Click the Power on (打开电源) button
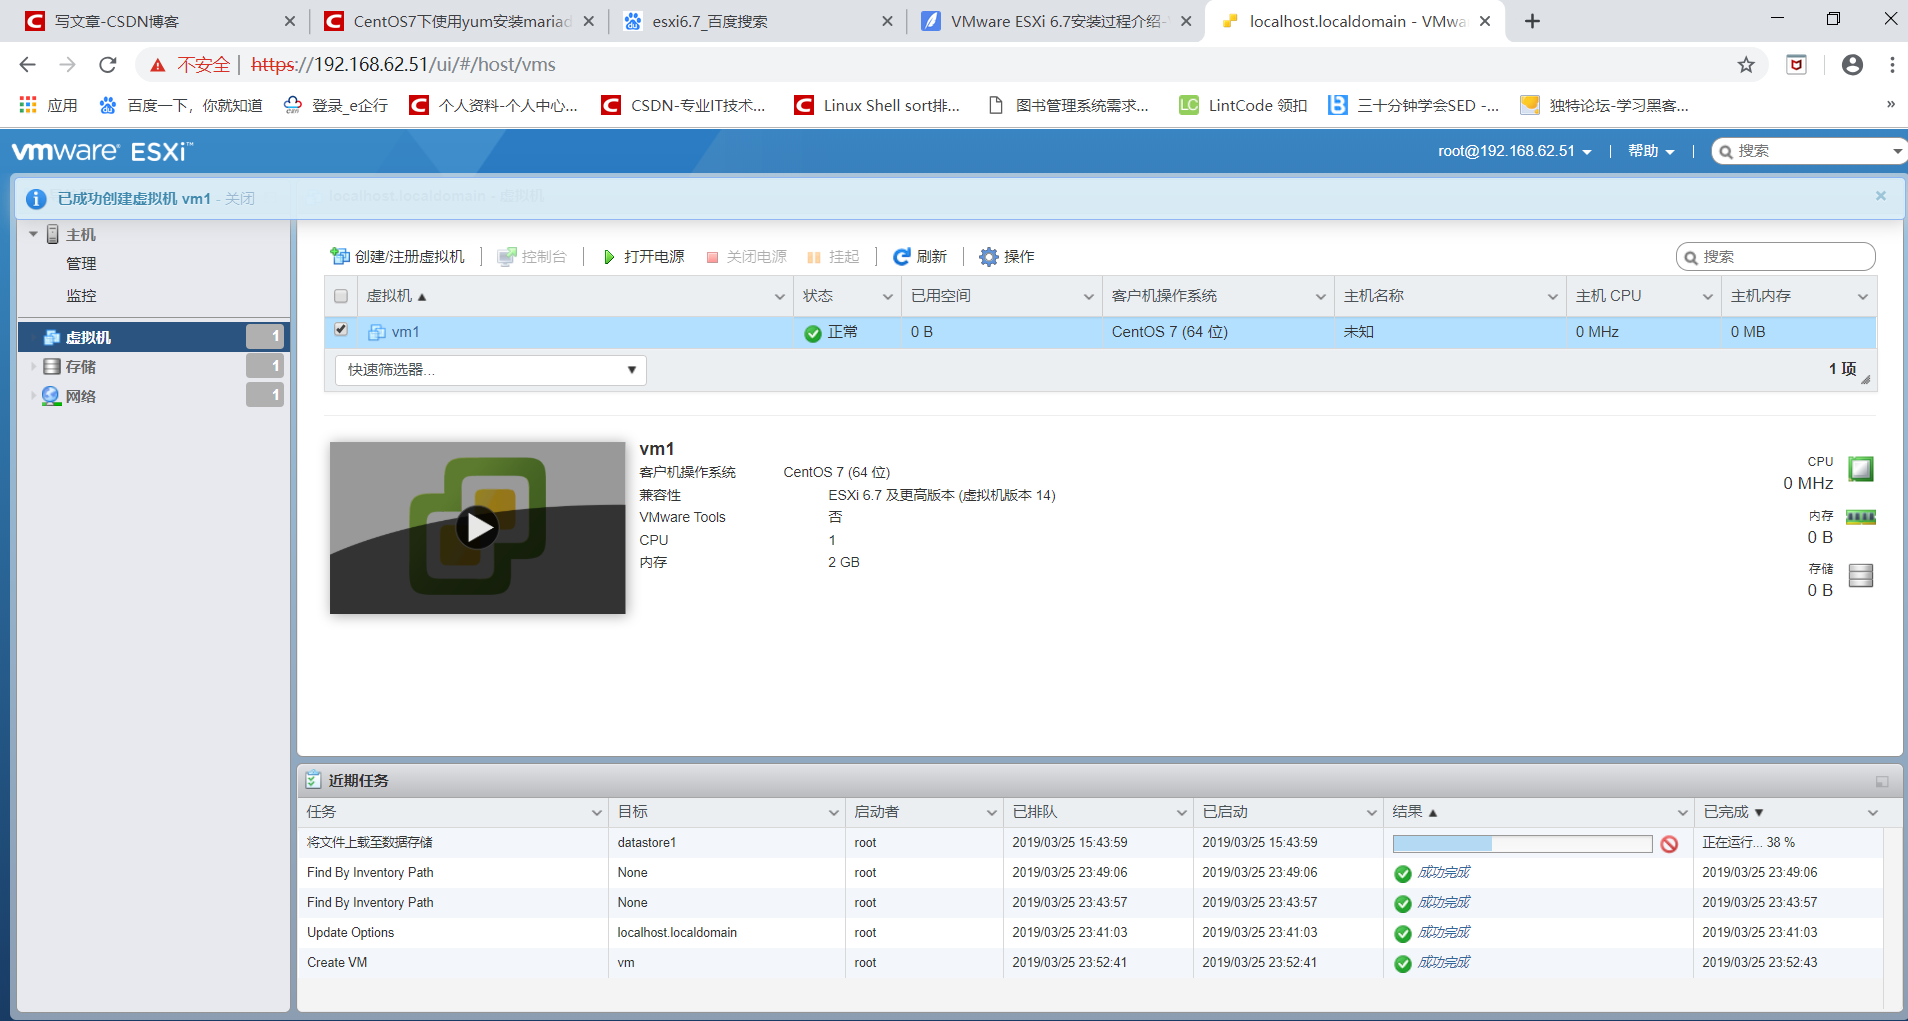This screenshot has width=1908, height=1021. tap(643, 257)
